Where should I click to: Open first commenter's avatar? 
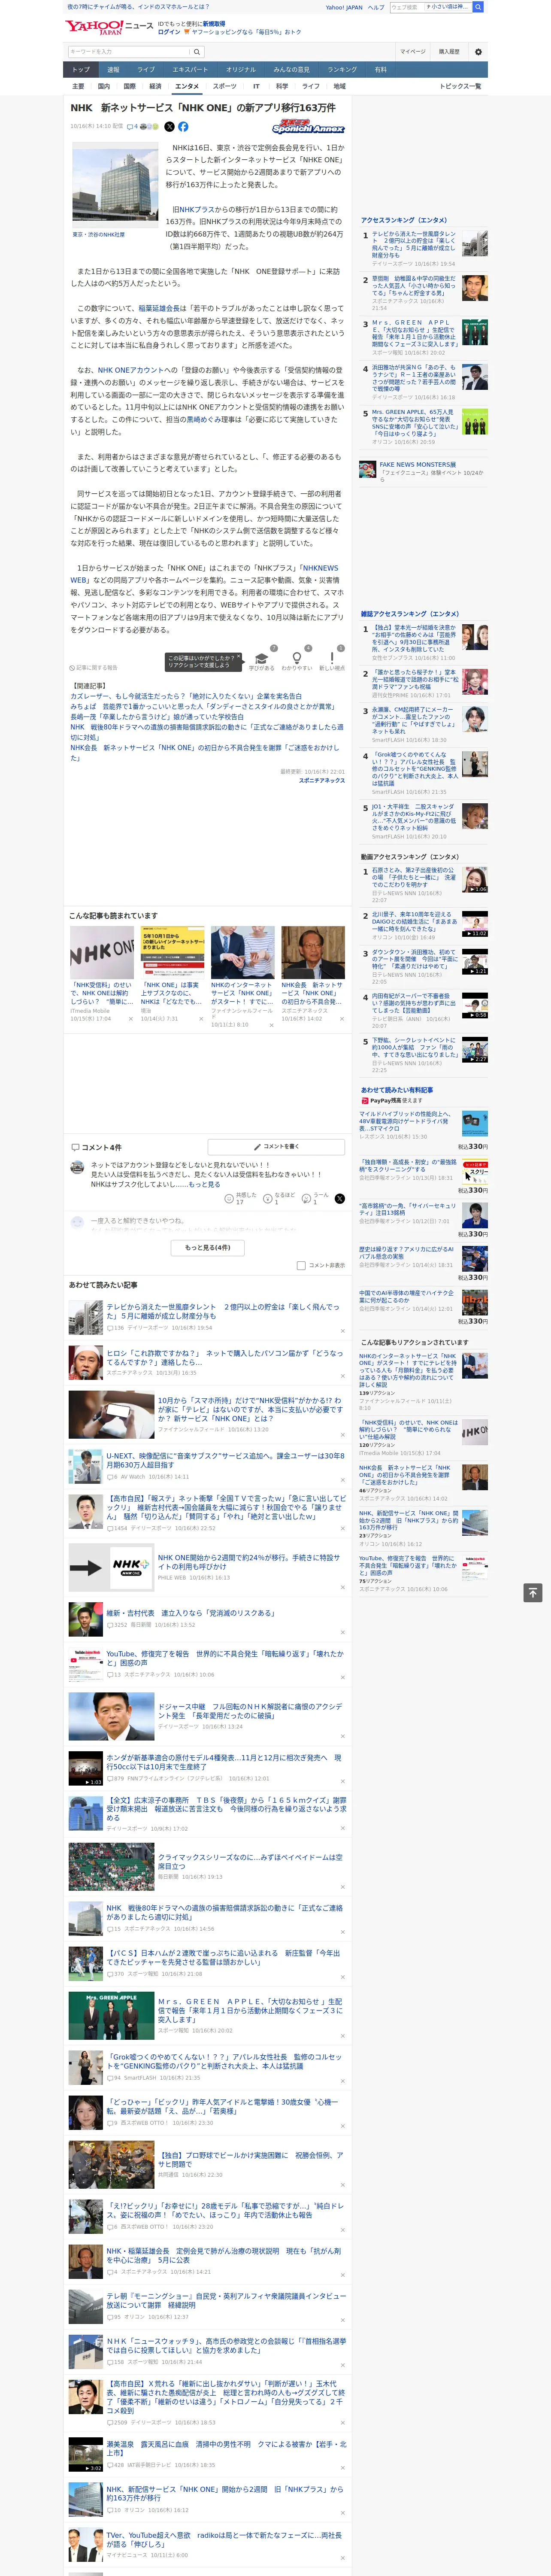pyautogui.click(x=77, y=1167)
